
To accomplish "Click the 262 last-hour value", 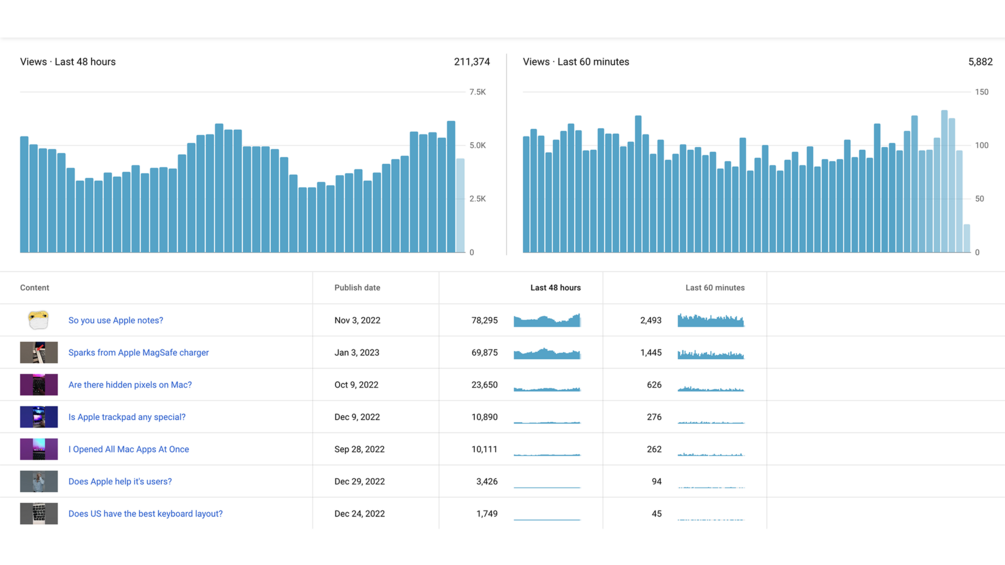I will coord(654,449).
